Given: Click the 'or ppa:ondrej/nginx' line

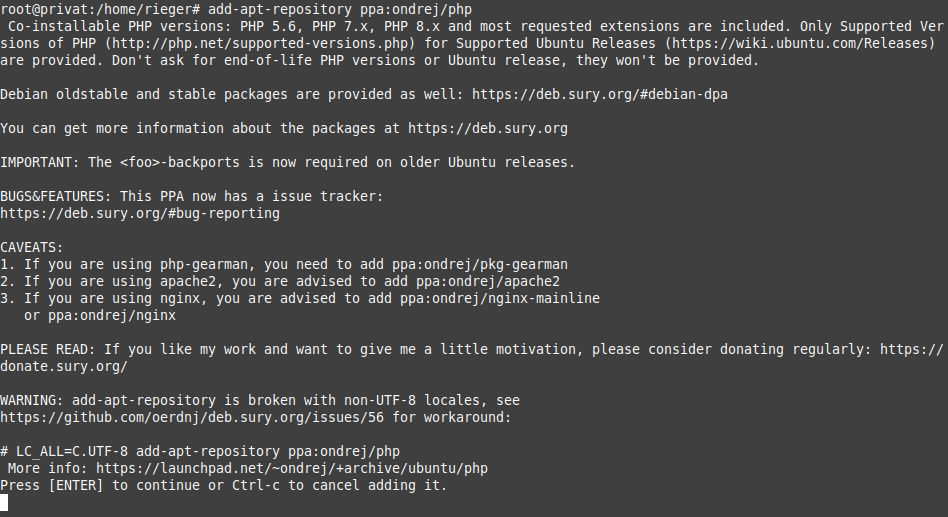Looking at the screenshot, I should 100,316.
